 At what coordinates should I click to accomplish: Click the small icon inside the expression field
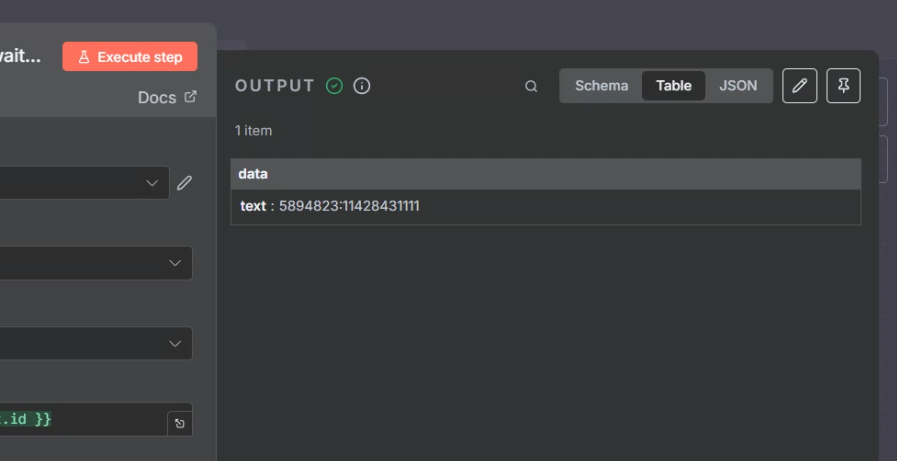point(179,423)
